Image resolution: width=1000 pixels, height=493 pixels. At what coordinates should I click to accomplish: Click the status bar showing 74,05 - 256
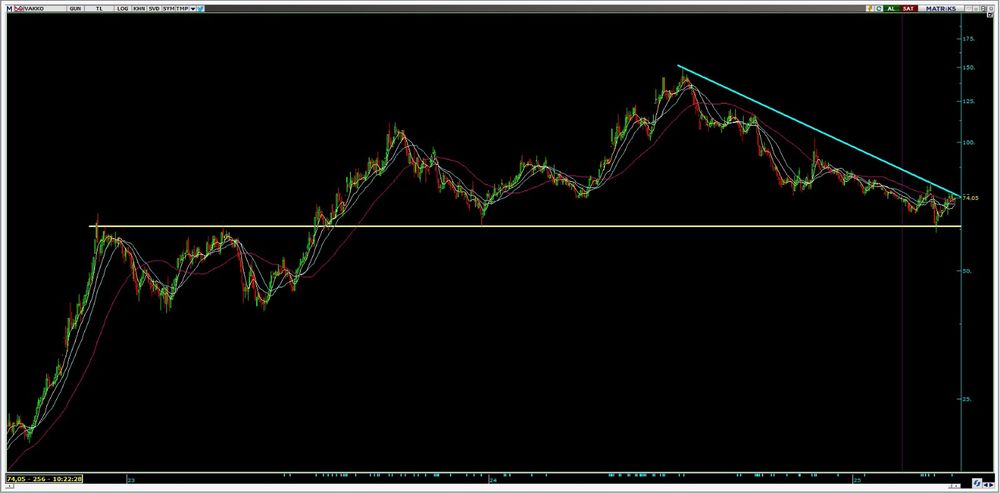point(44,478)
